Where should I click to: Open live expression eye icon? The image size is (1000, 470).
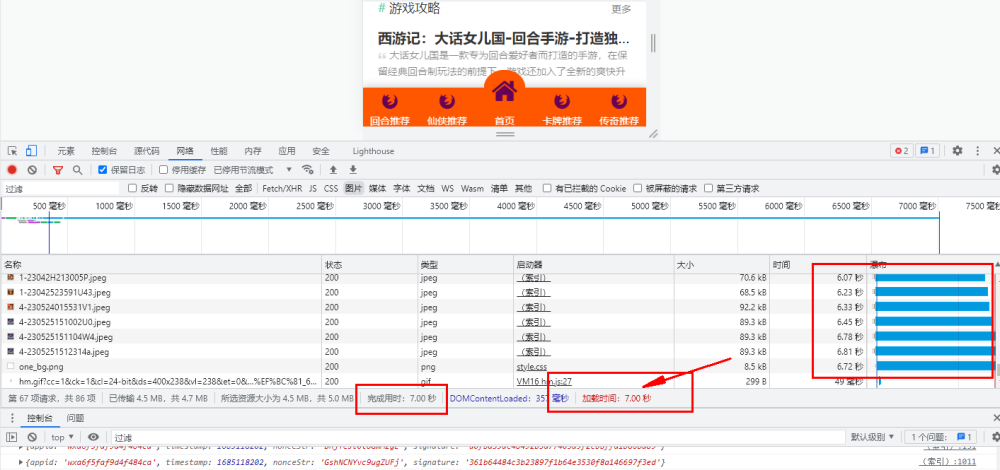93,437
